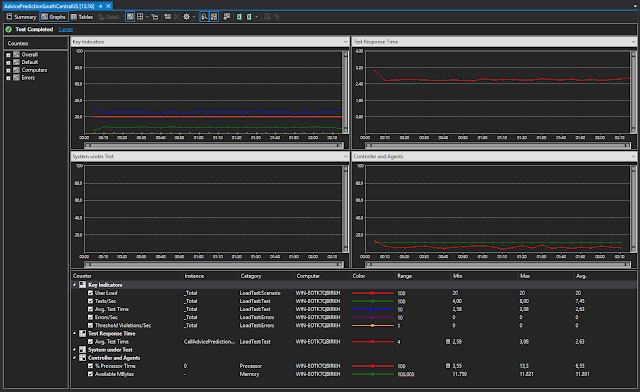This screenshot has width=640, height=392.
Task: Click System under Test horizontal zoom bar
Action: coord(213,265)
